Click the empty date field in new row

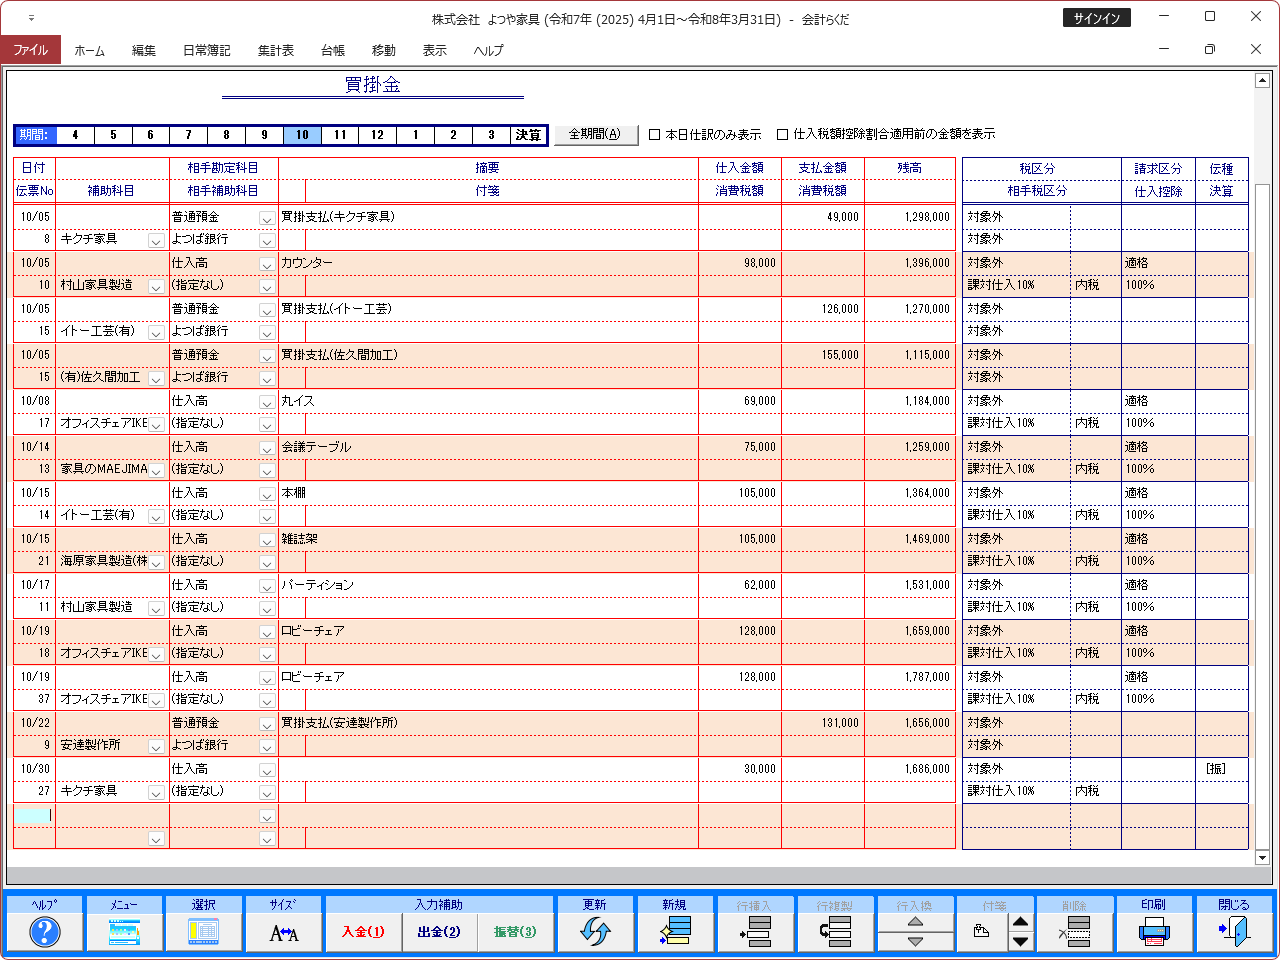click(33, 816)
